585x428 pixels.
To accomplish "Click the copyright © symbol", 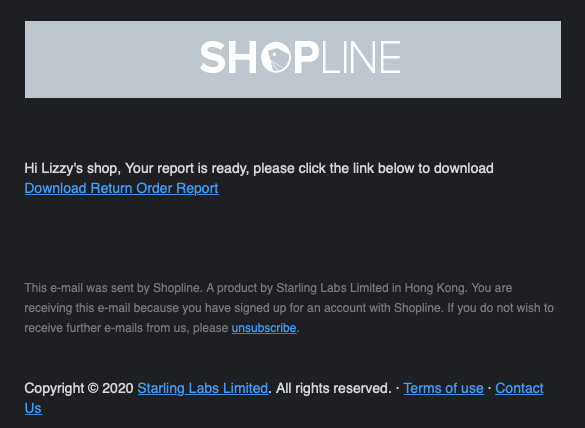I will 93,388.
